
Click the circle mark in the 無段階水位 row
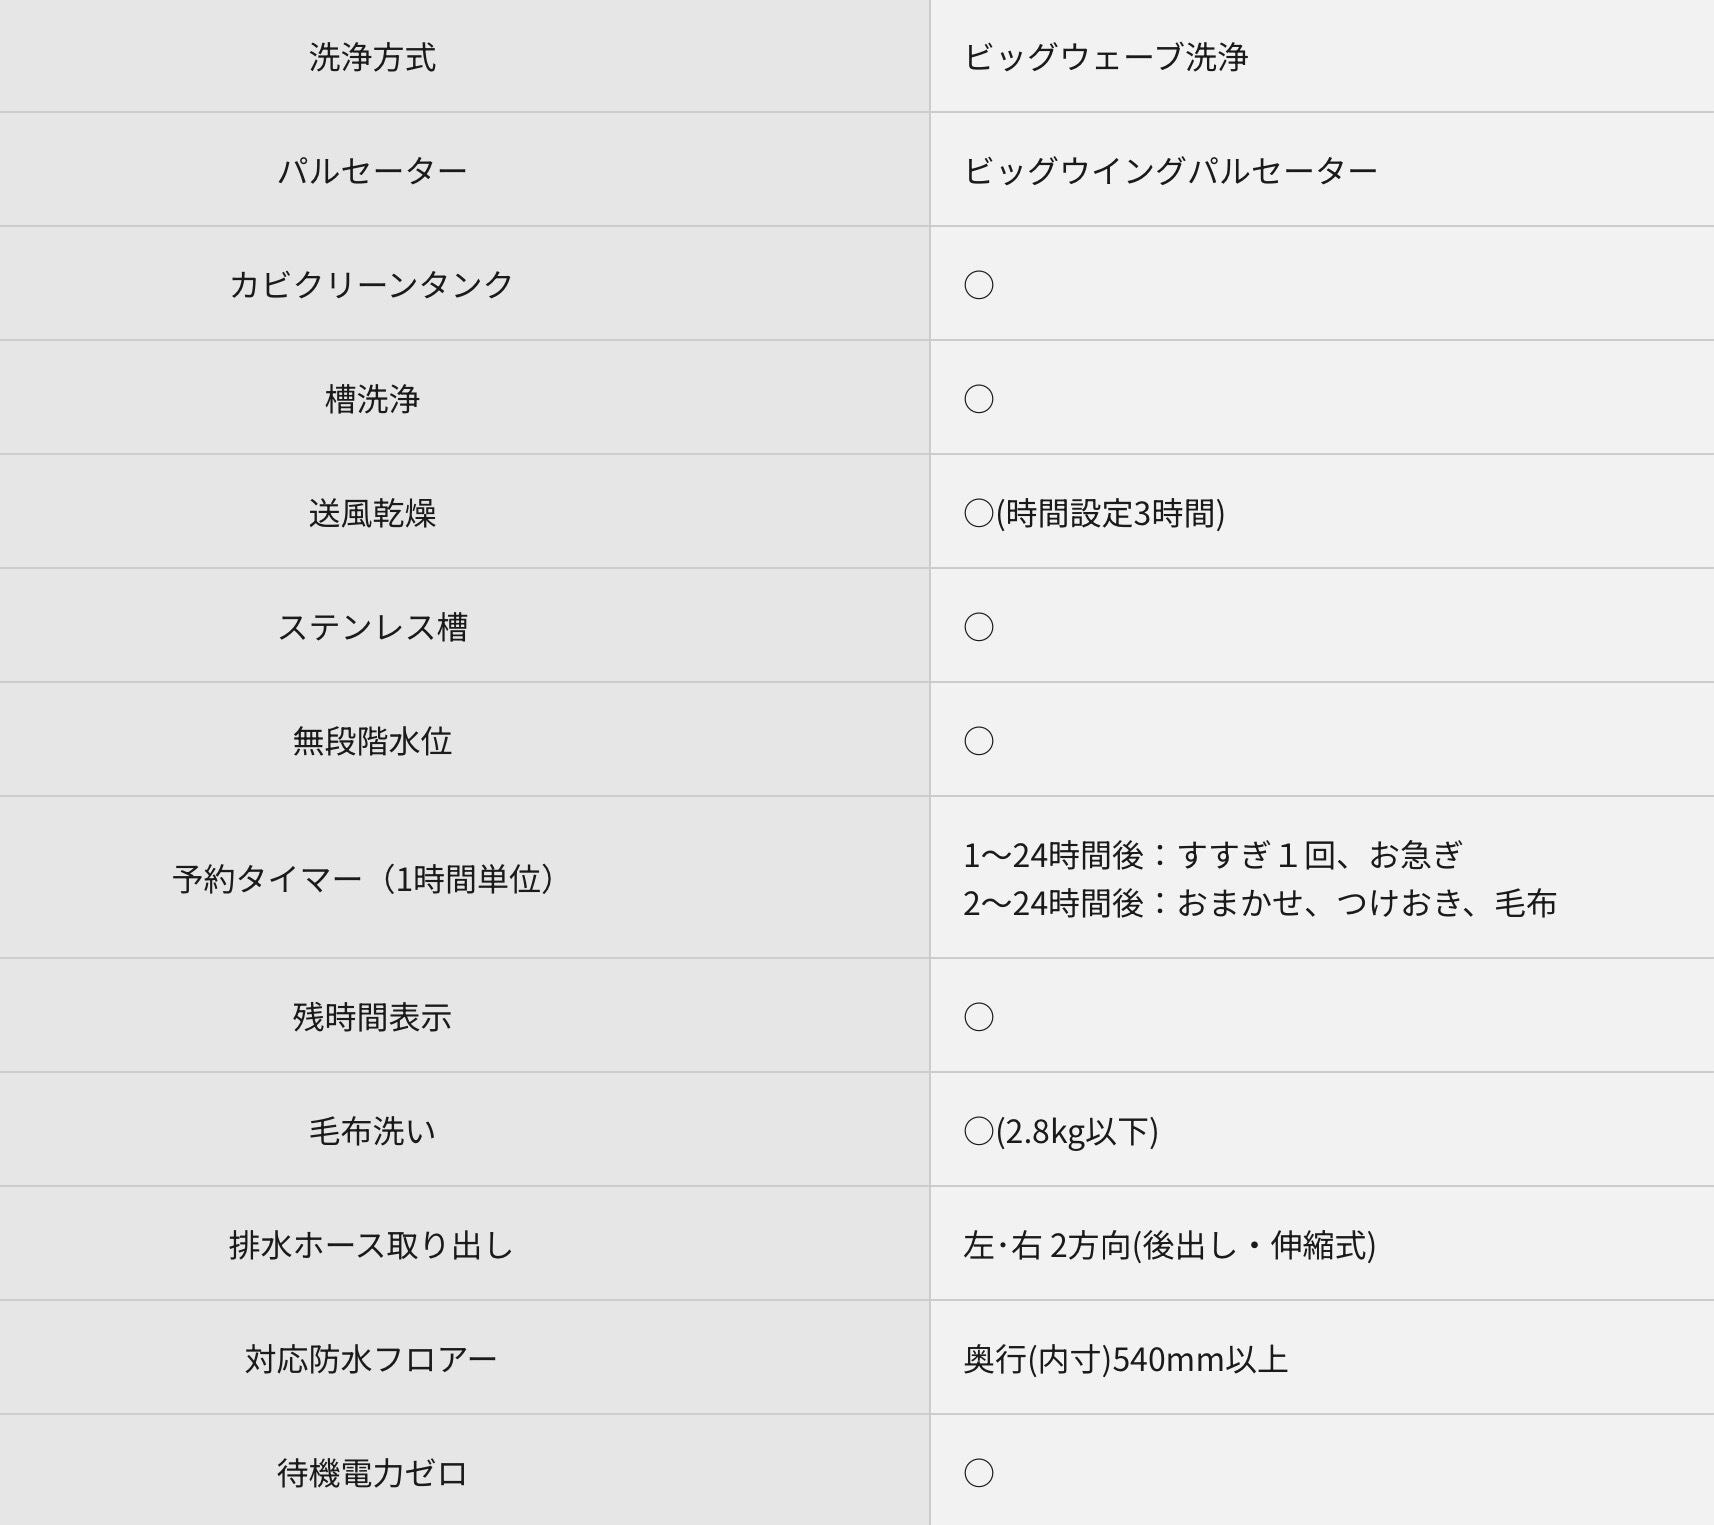coord(978,741)
